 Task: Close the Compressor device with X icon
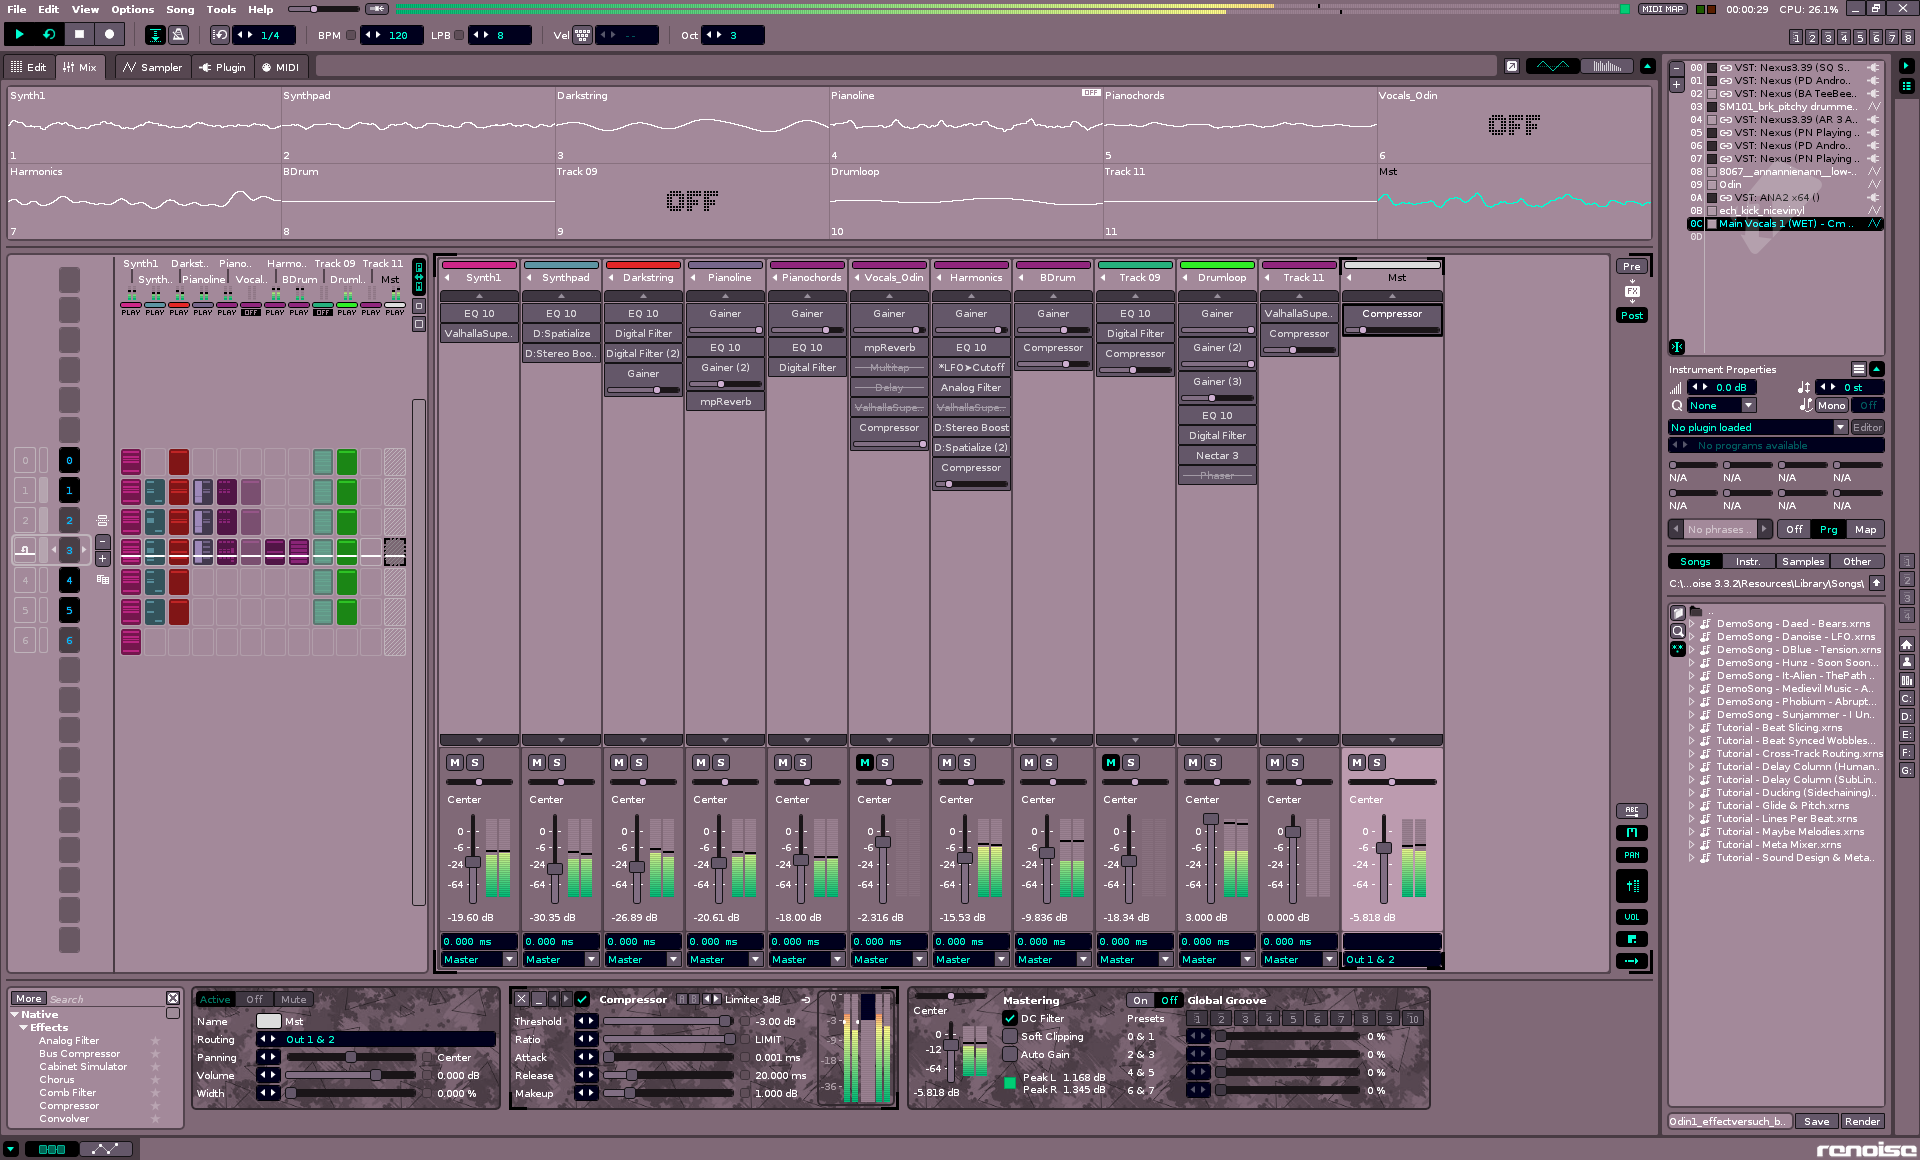[x=521, y=999]
